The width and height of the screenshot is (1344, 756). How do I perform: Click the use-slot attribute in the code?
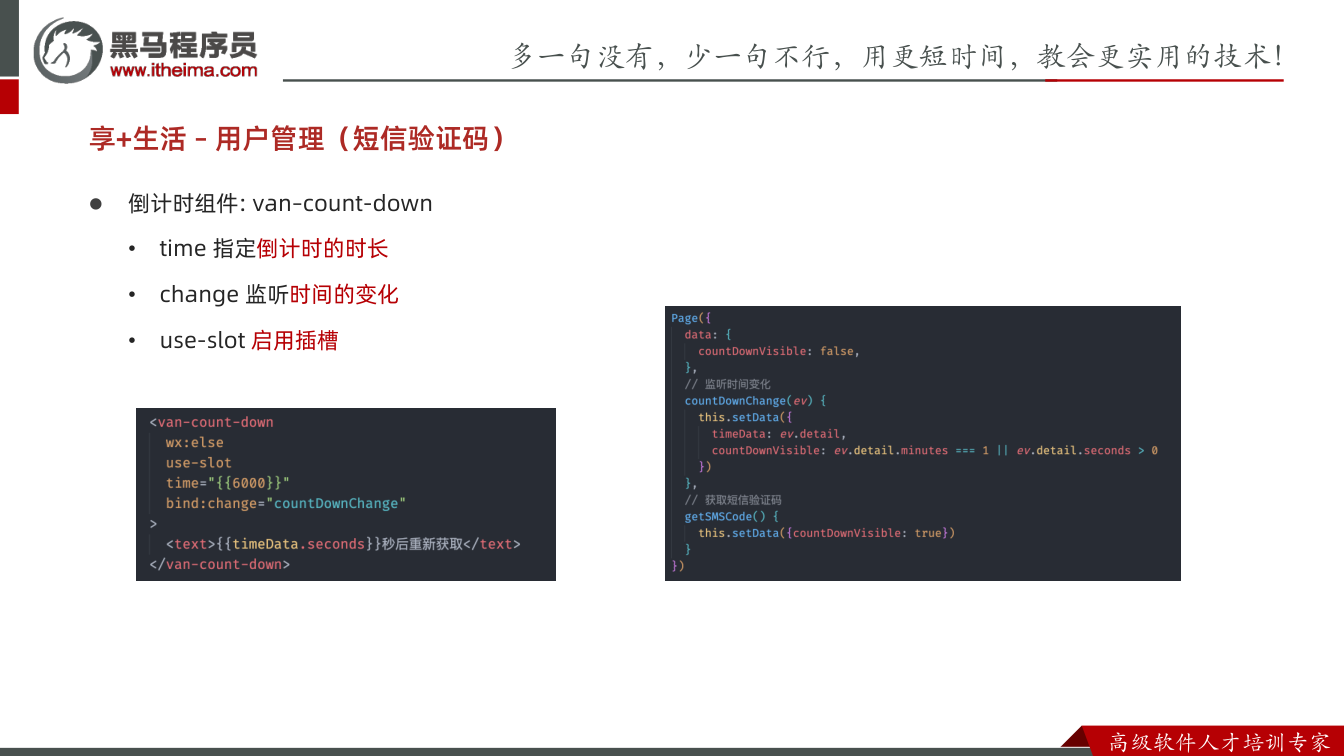click(x=199, y=463)
